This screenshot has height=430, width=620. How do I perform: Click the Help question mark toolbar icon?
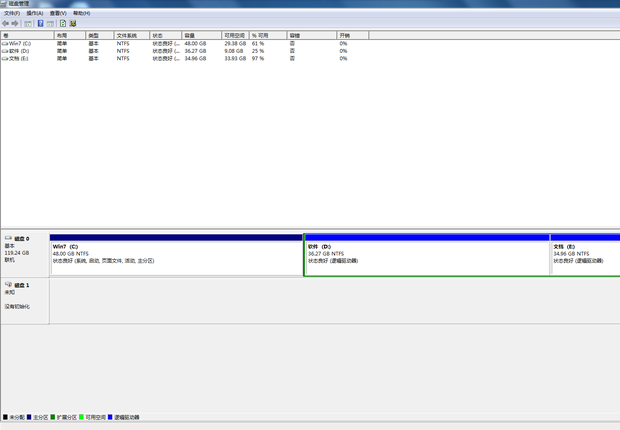tap(40, 23)
